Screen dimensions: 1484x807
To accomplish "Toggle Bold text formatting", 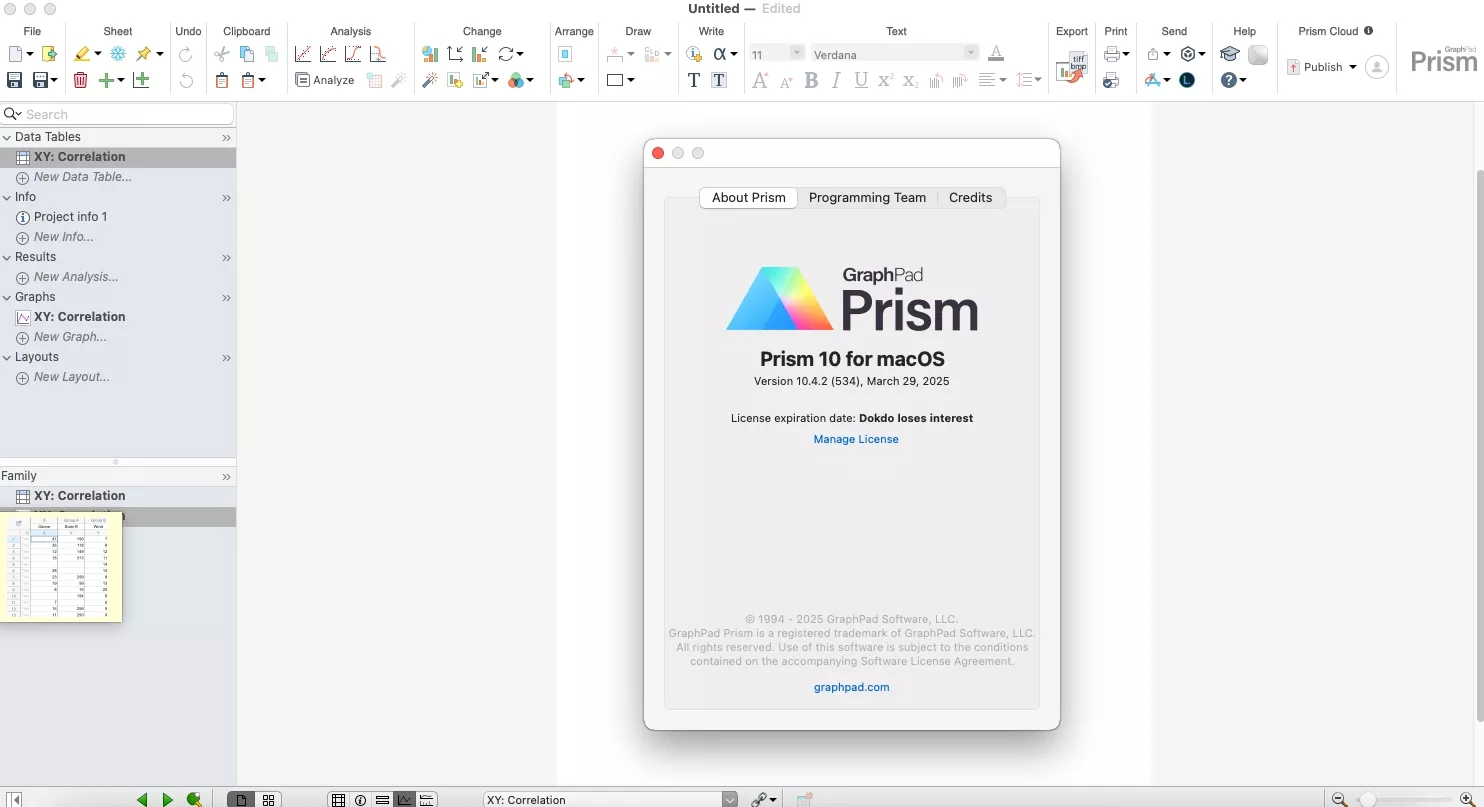I will coord(811,80).
